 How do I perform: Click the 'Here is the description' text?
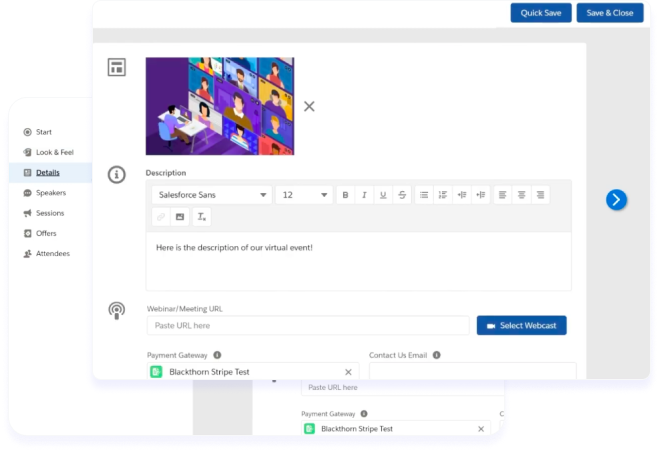(234, 248)
